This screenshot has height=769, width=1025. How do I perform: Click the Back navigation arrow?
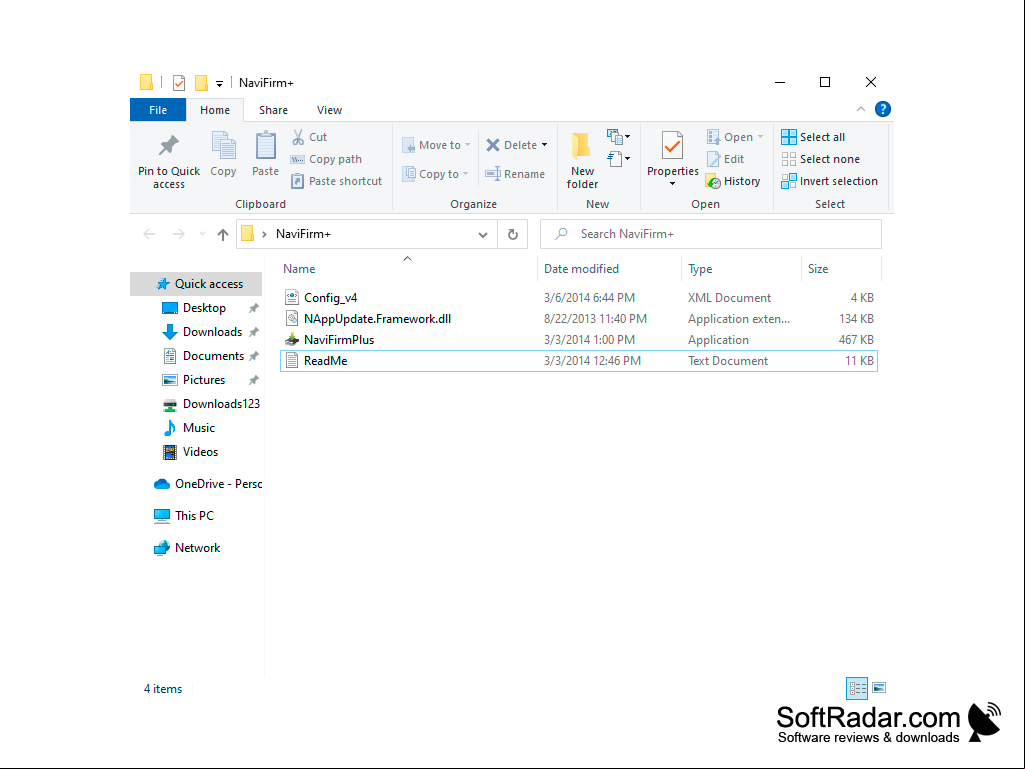[149, 234]
